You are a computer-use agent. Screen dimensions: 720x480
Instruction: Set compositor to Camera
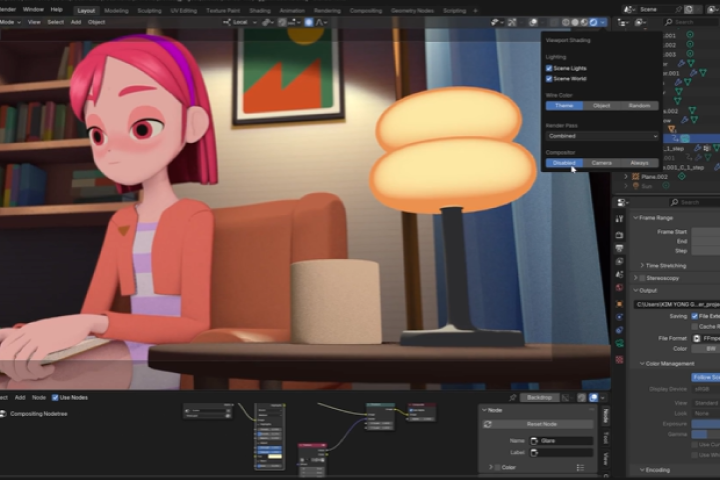pyautogui.click(x=601, y=162)
